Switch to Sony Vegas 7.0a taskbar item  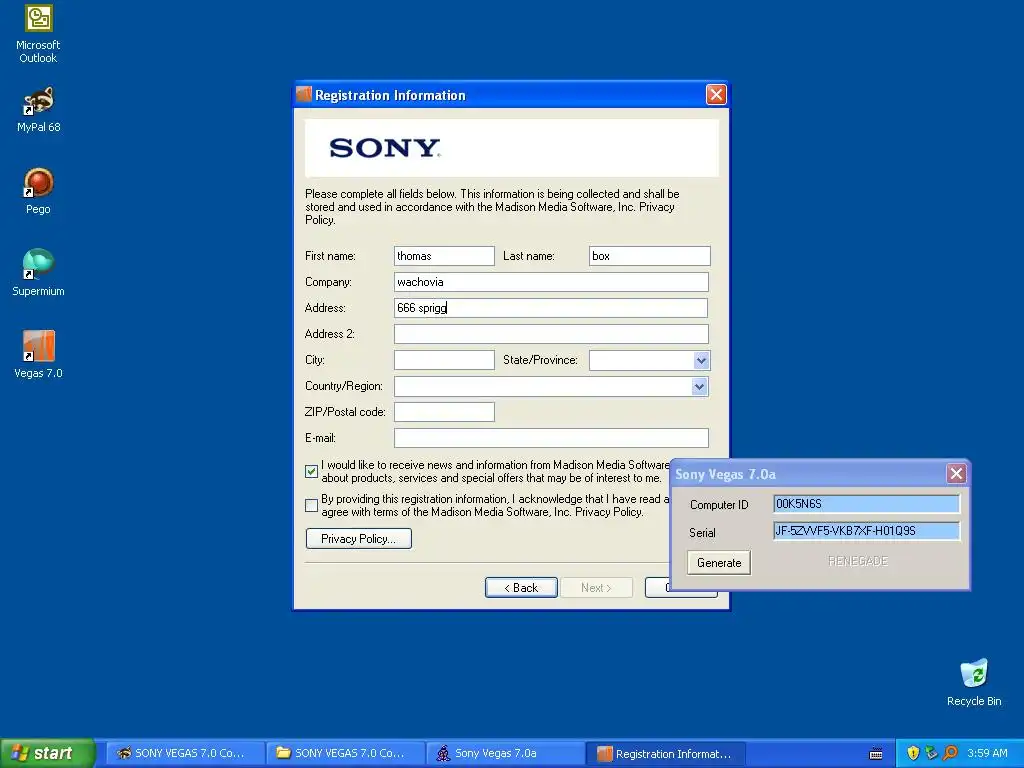pos(505,753)
